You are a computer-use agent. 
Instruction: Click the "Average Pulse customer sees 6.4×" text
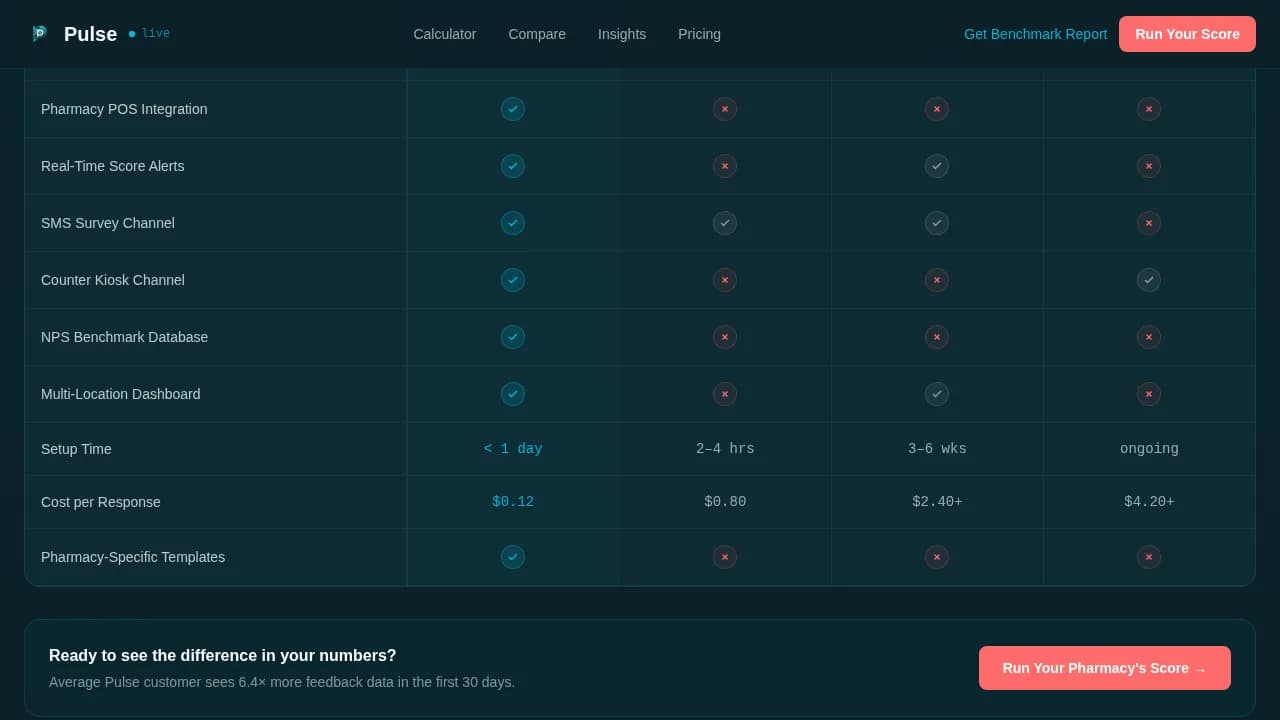pyautogui.click(x=282, y=682)
